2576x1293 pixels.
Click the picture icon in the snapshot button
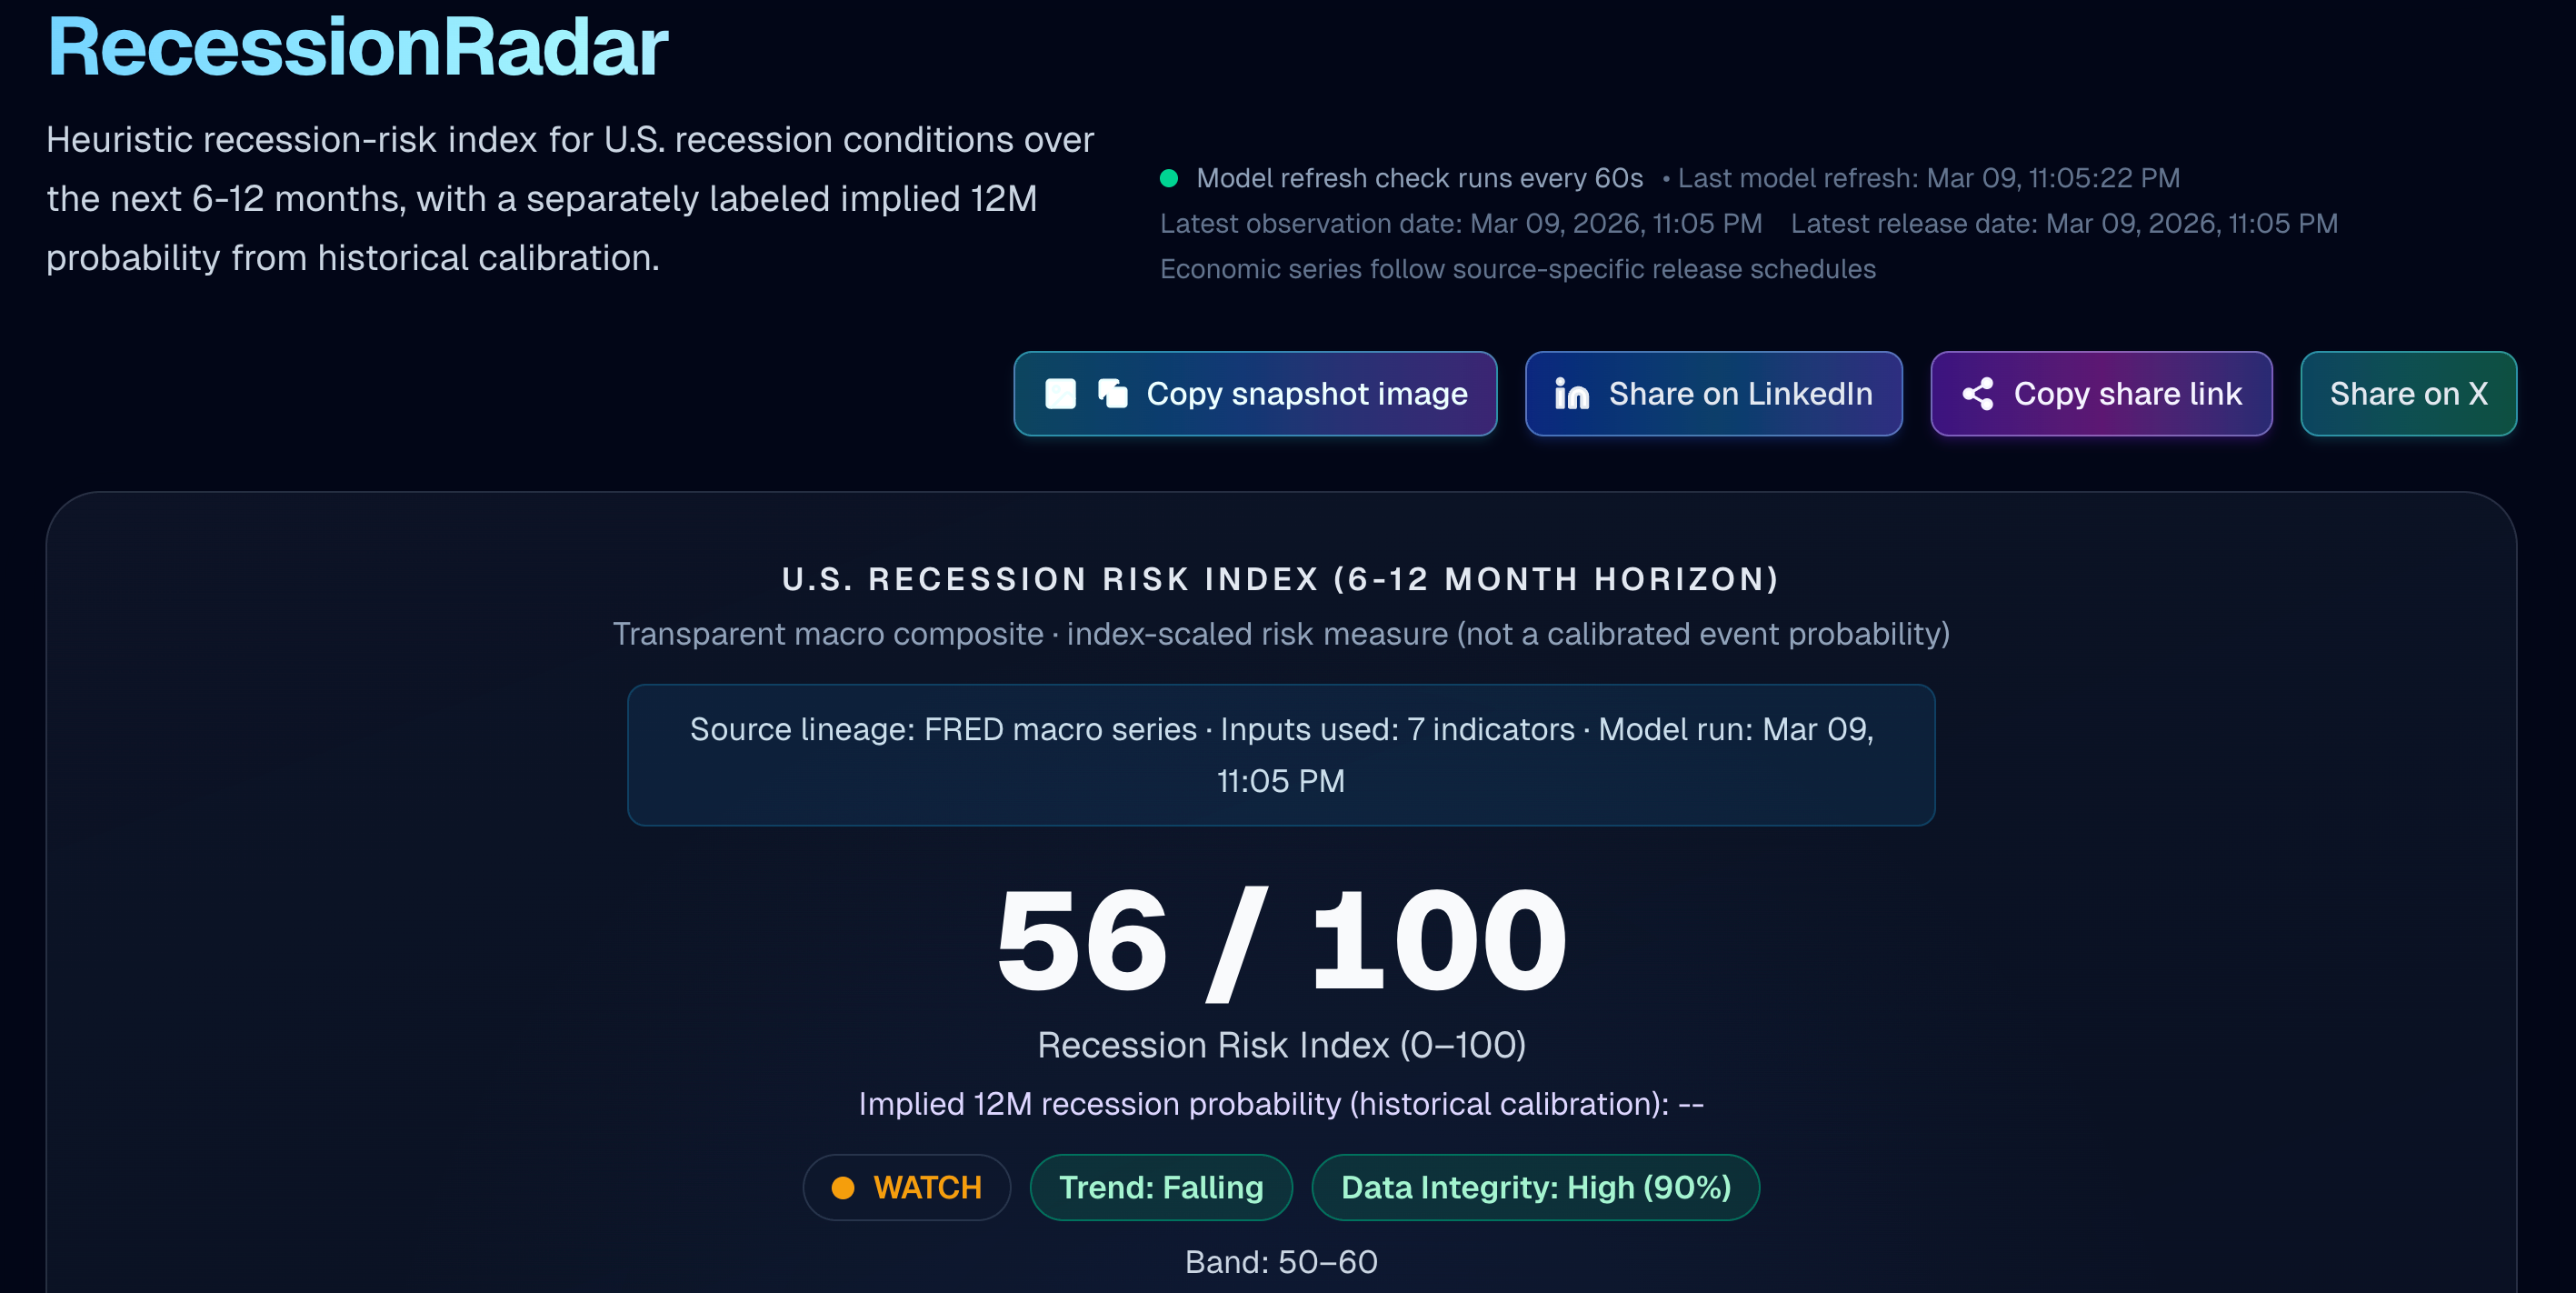point(1060,394)
